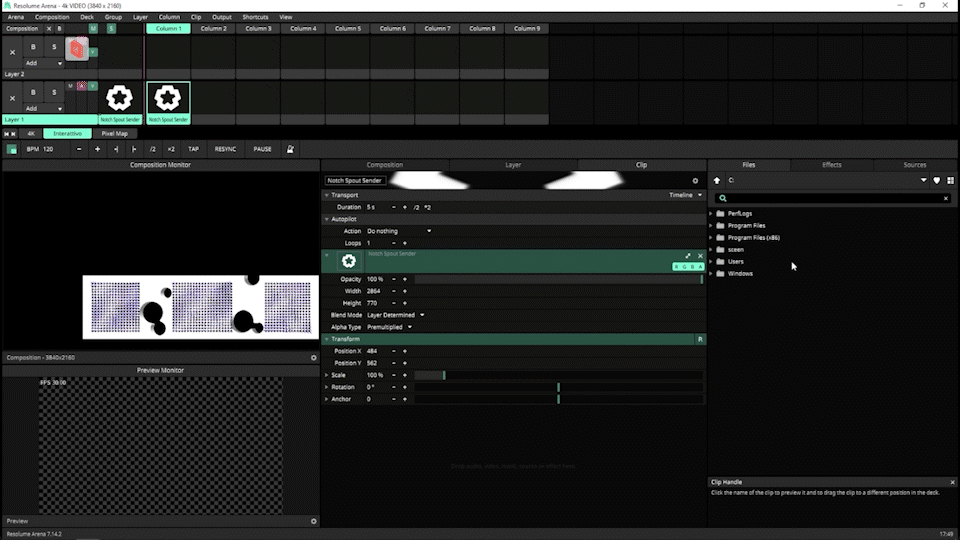Go up one folder in the Files browser
This screenshot has height=540, width=960.
click(x=717, y=181)
